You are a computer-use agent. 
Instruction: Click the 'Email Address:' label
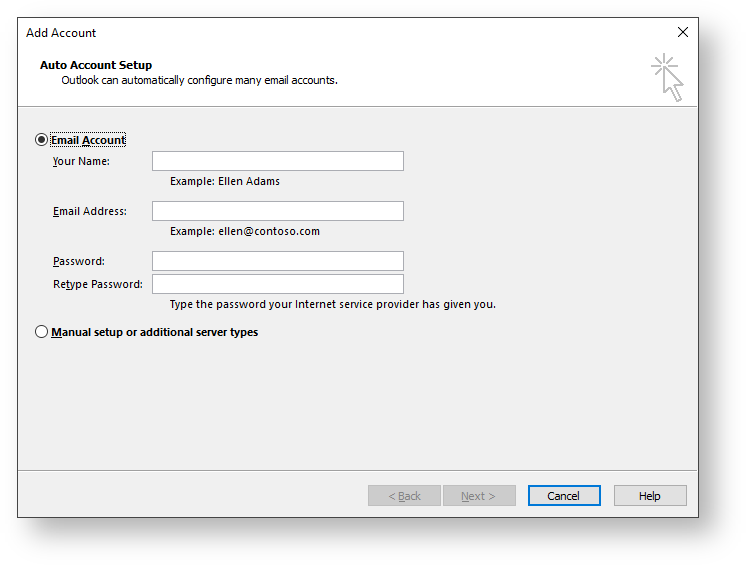click(x=90, y=211)
